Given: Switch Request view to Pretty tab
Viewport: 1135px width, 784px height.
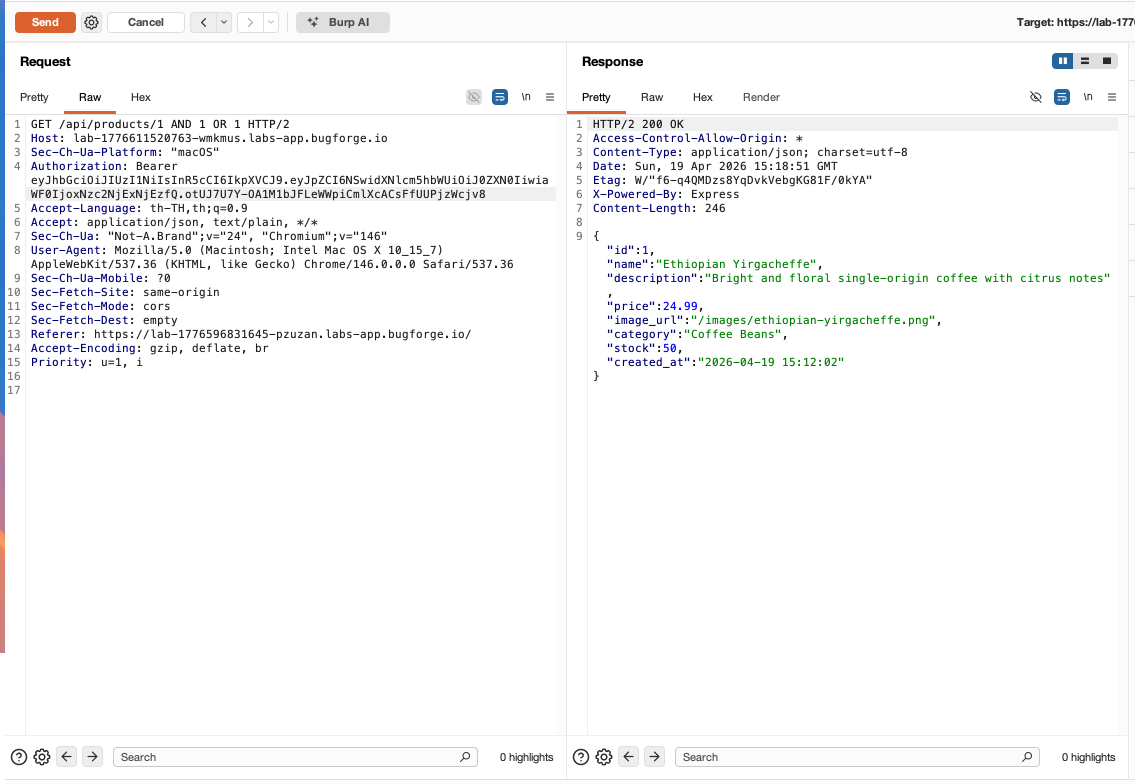Looking at the screenshot, I should click(34, 97).
